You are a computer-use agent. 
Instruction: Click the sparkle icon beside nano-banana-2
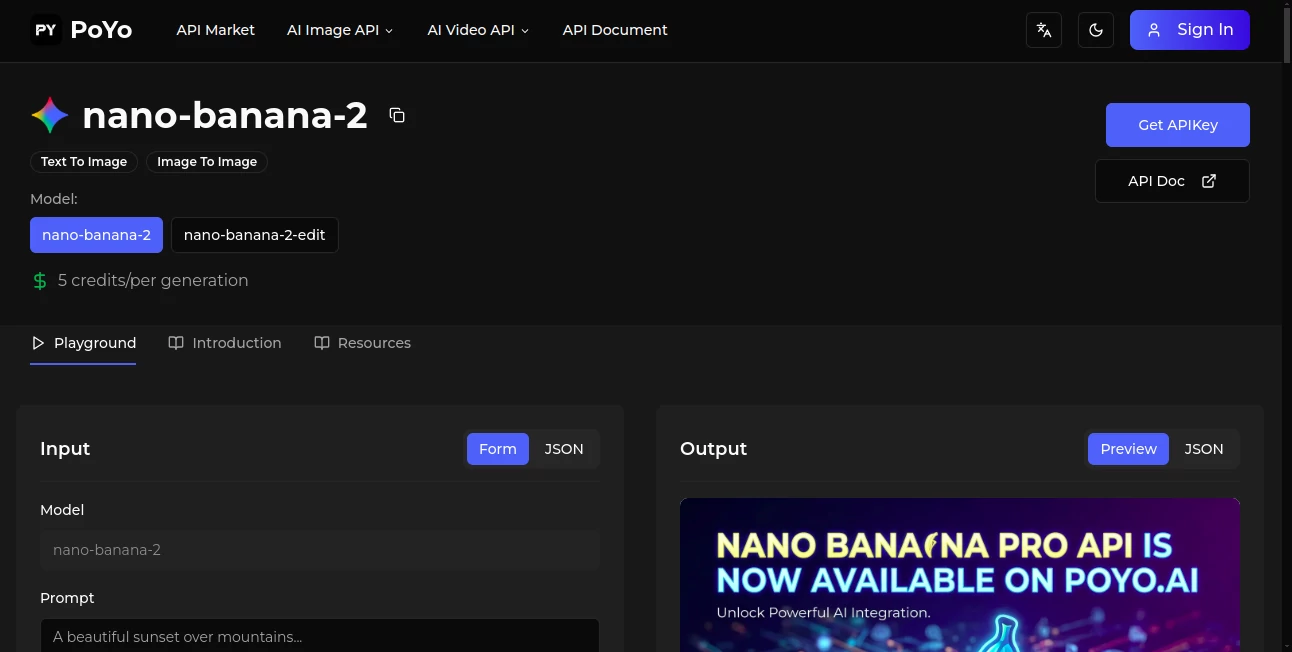[49, 114]
